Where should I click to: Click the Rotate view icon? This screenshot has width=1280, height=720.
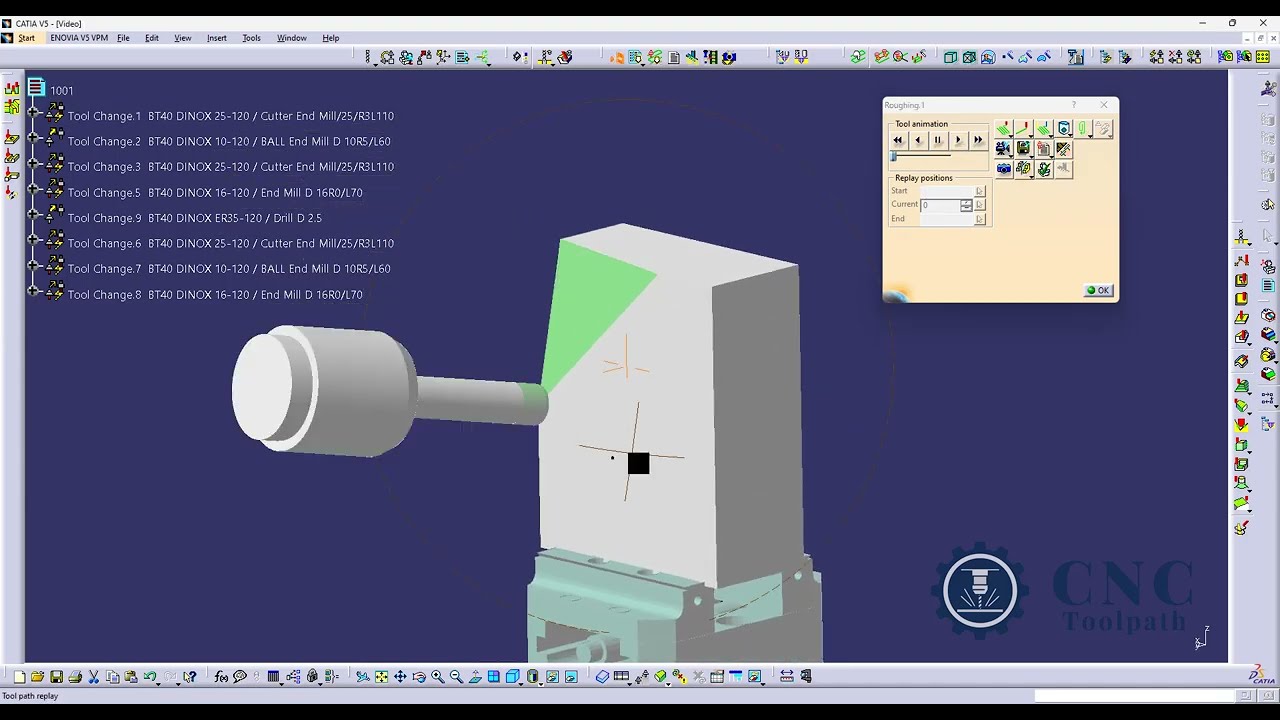[x=419, y=677]
